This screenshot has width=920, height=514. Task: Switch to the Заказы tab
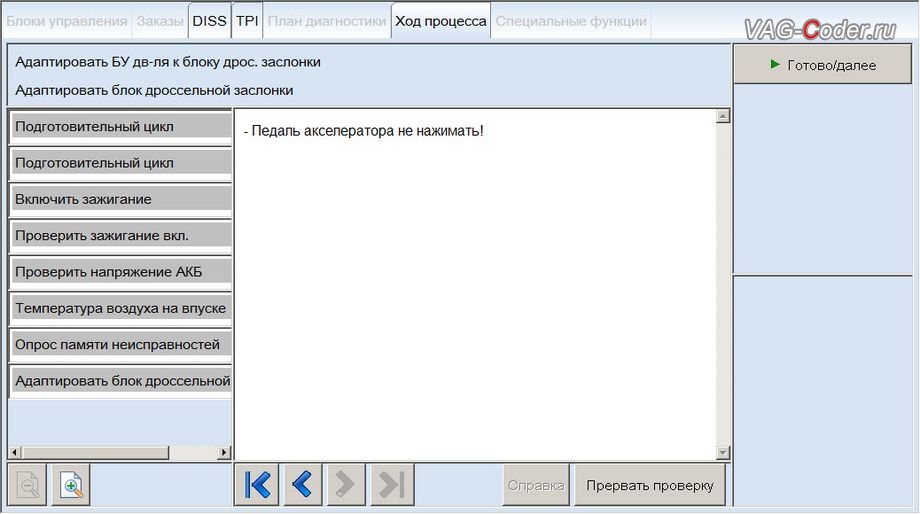coord(160,22)
